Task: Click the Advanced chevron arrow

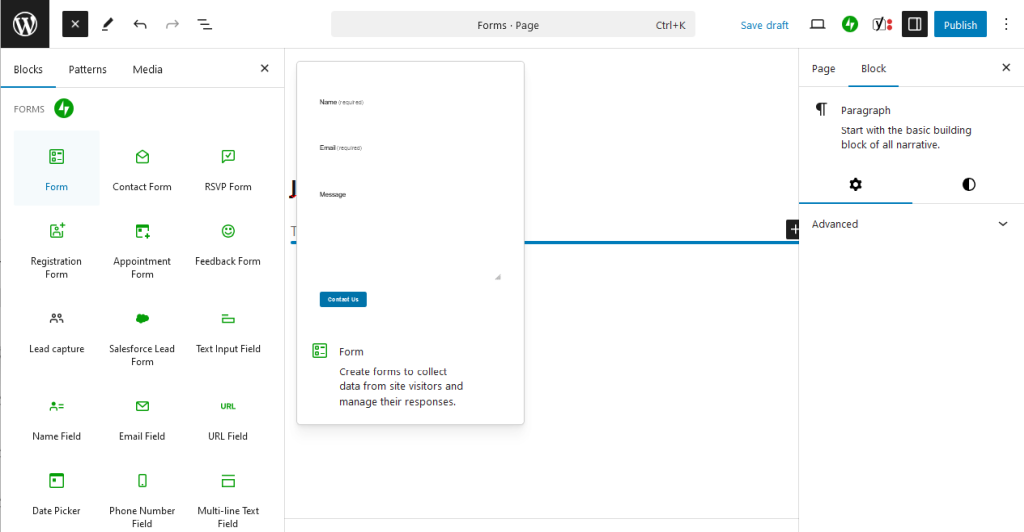Action: [x=1003, y=224]
